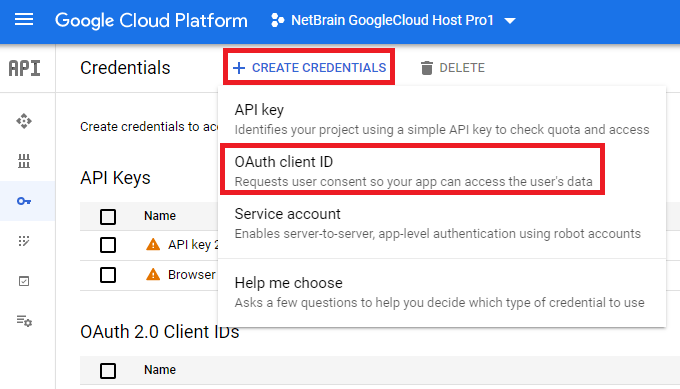Choose Service account menu option
The height and width of the screenshot is (389, 680).
442,223
